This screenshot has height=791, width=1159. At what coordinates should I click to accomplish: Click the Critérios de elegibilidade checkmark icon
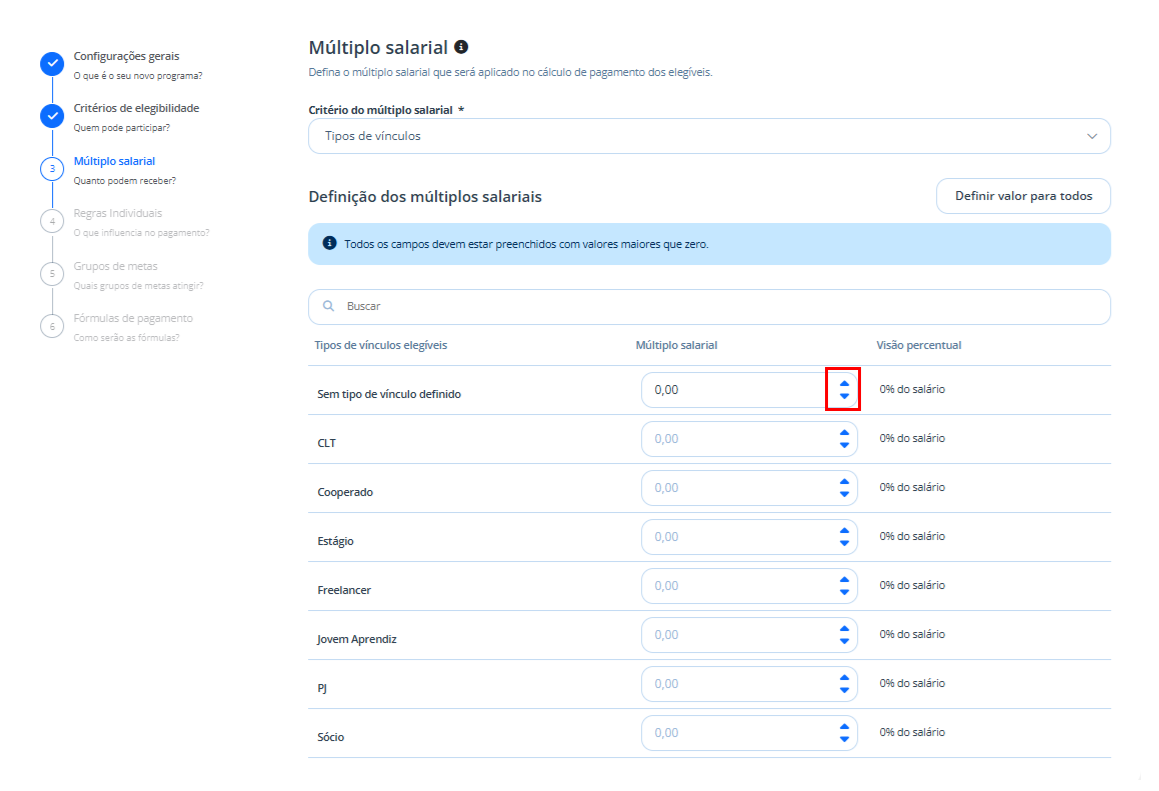[52, 116]
